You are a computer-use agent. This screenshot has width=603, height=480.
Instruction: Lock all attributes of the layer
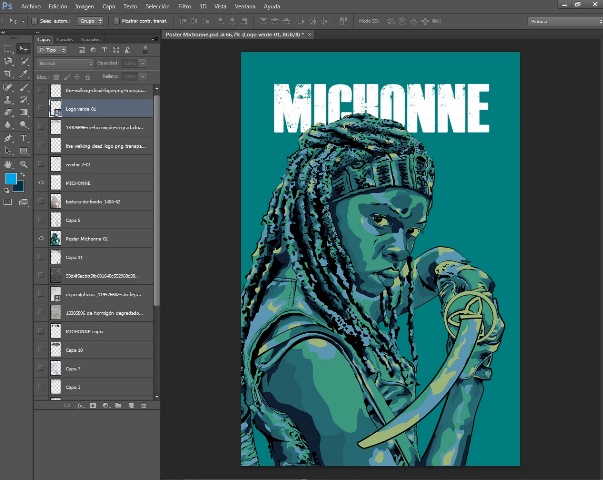tap(88, 77)
